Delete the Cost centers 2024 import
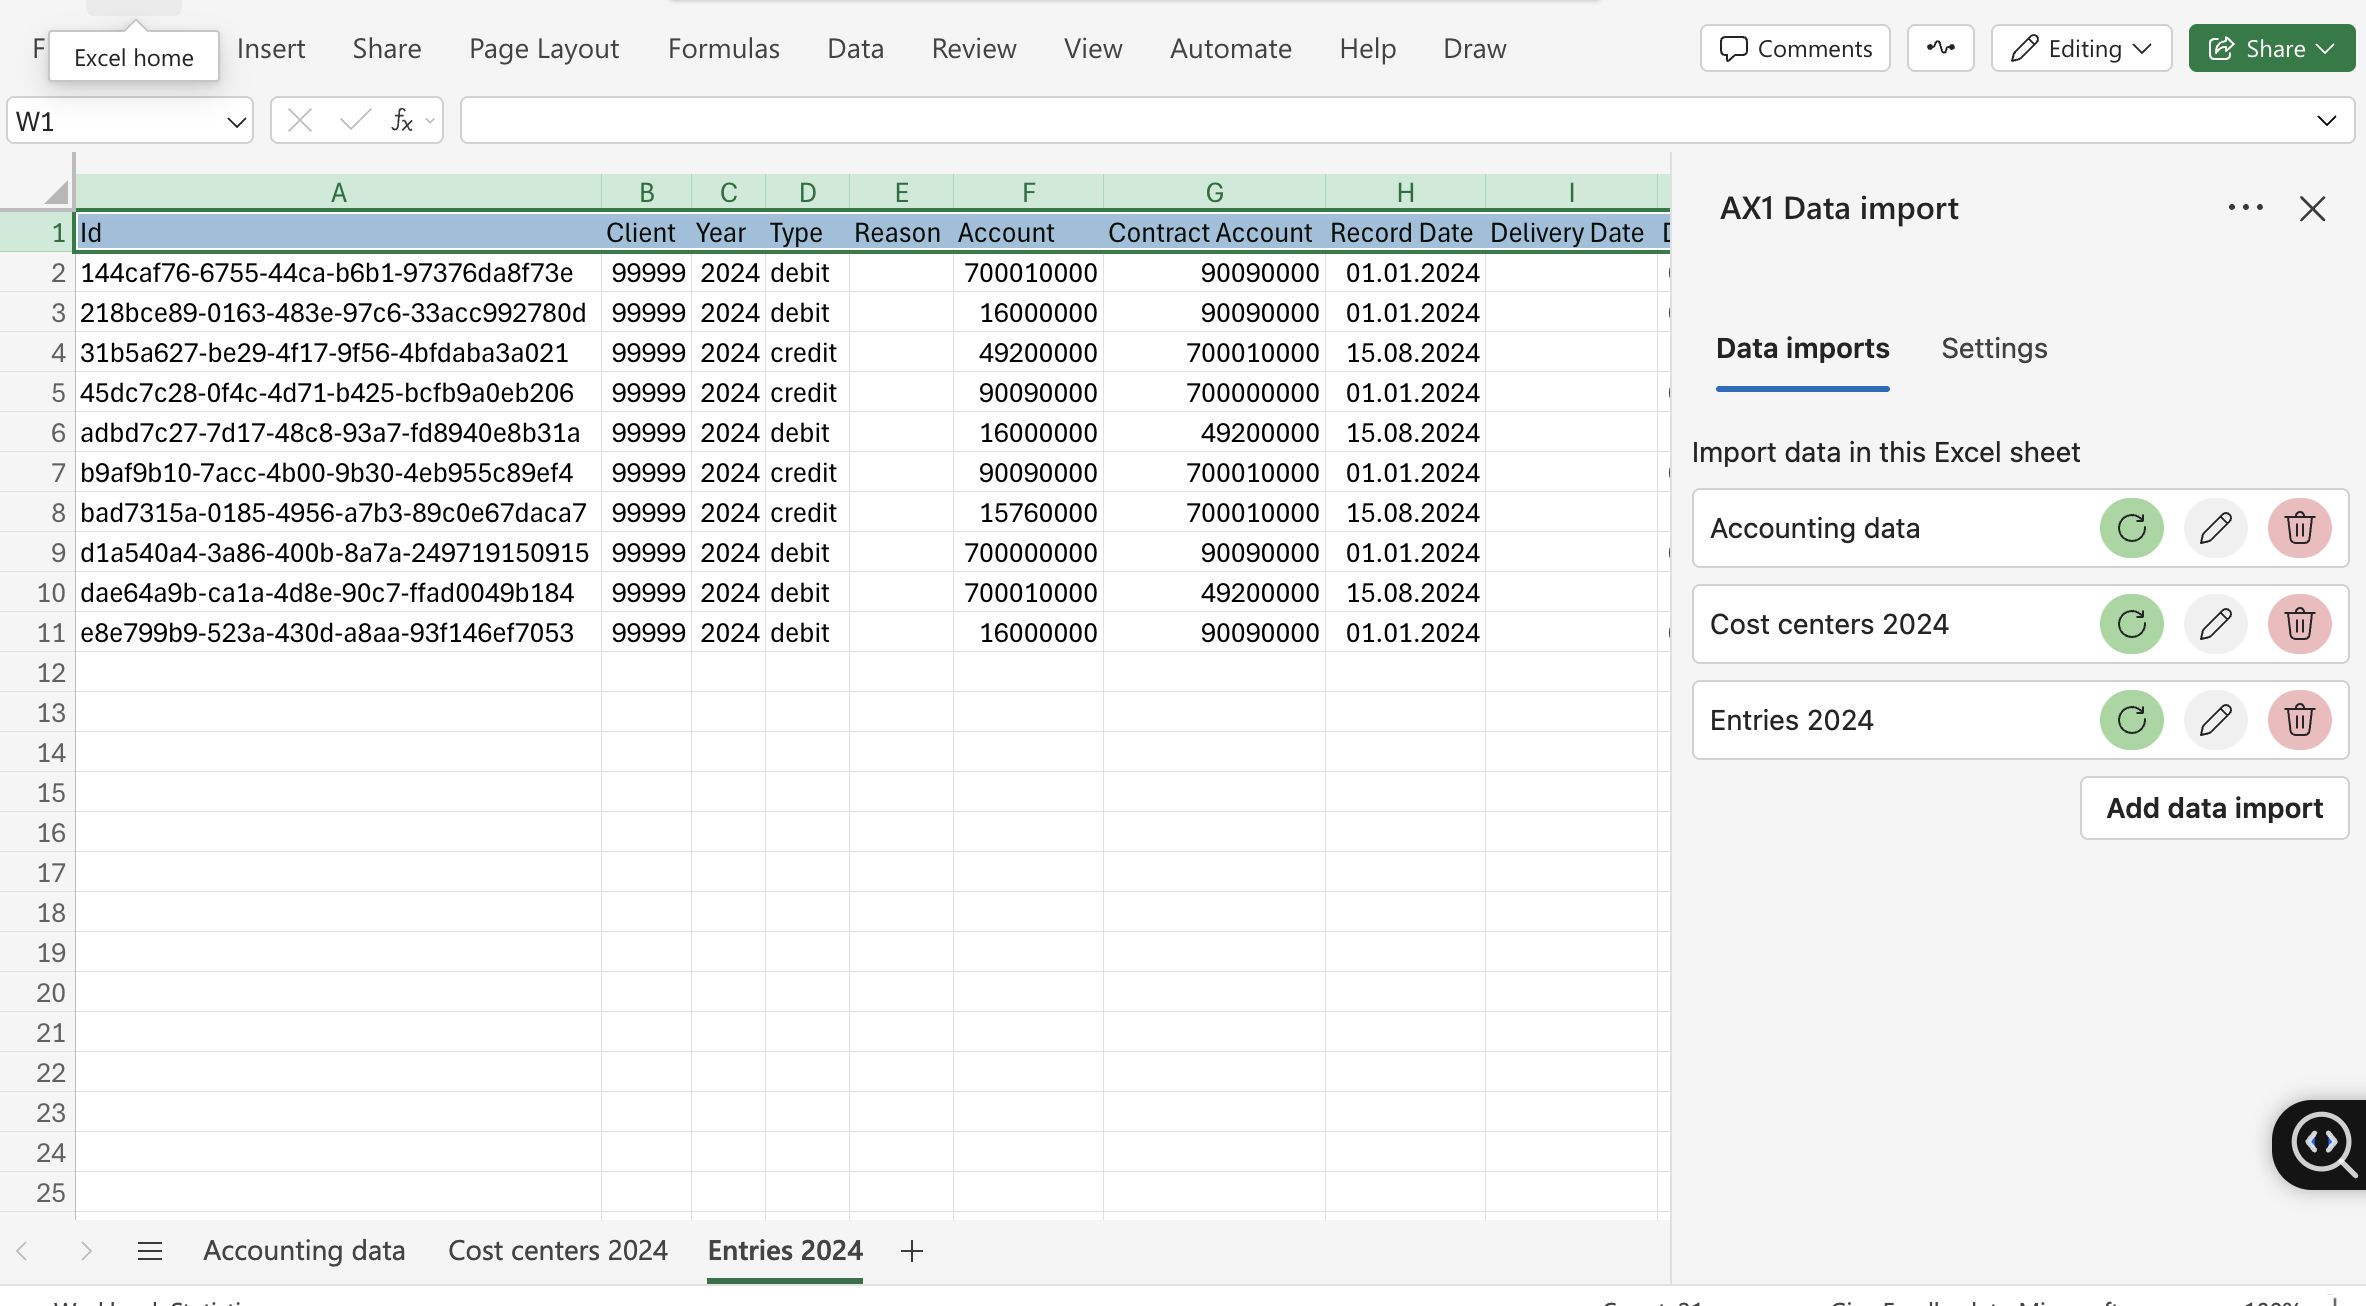The width and height of the screenshot is (2366, 1306). point(2299,624)
